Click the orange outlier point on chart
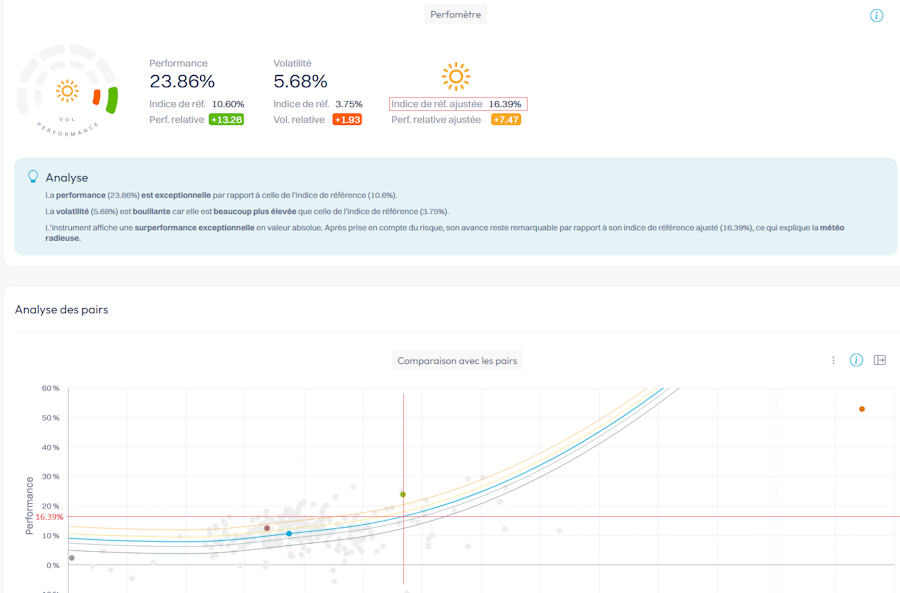 pyautogui.click(x=862, y=409)
